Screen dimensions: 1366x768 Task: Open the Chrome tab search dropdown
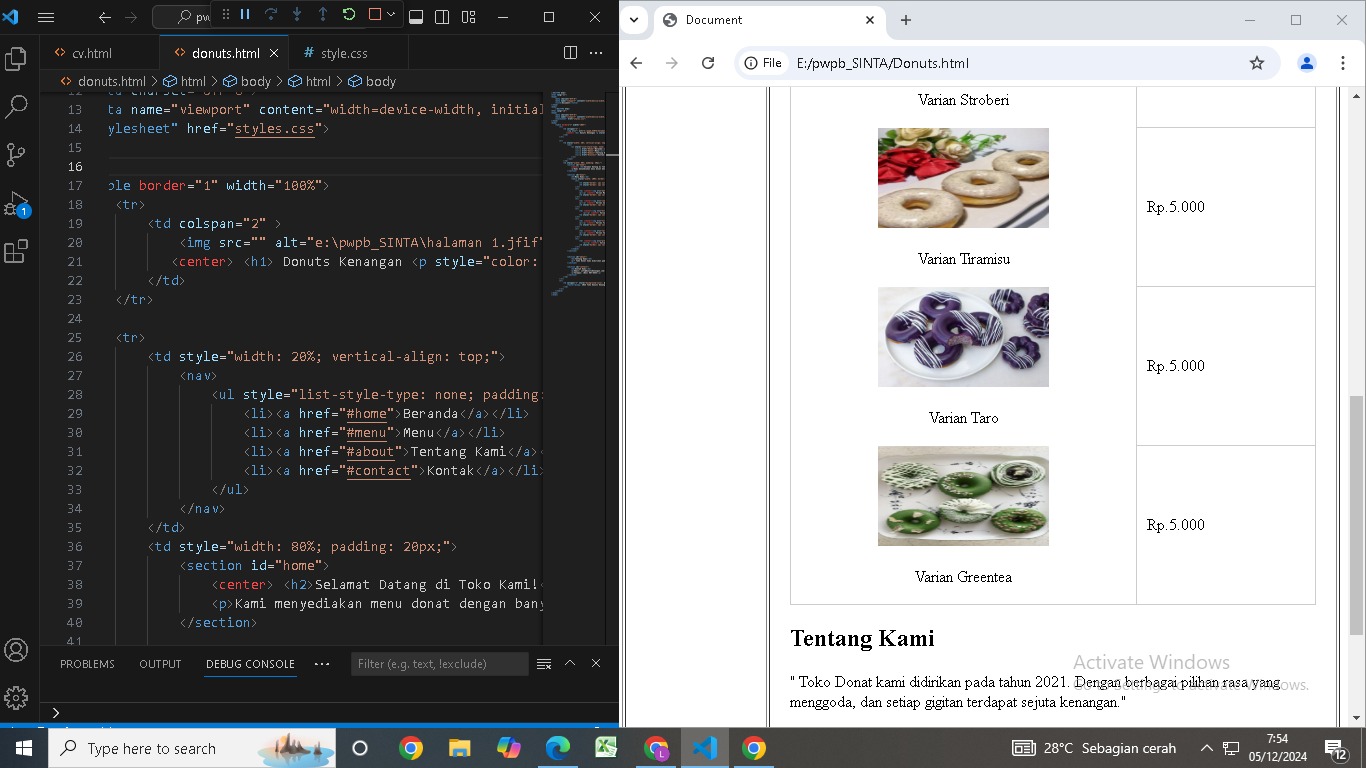pos(634,20)
